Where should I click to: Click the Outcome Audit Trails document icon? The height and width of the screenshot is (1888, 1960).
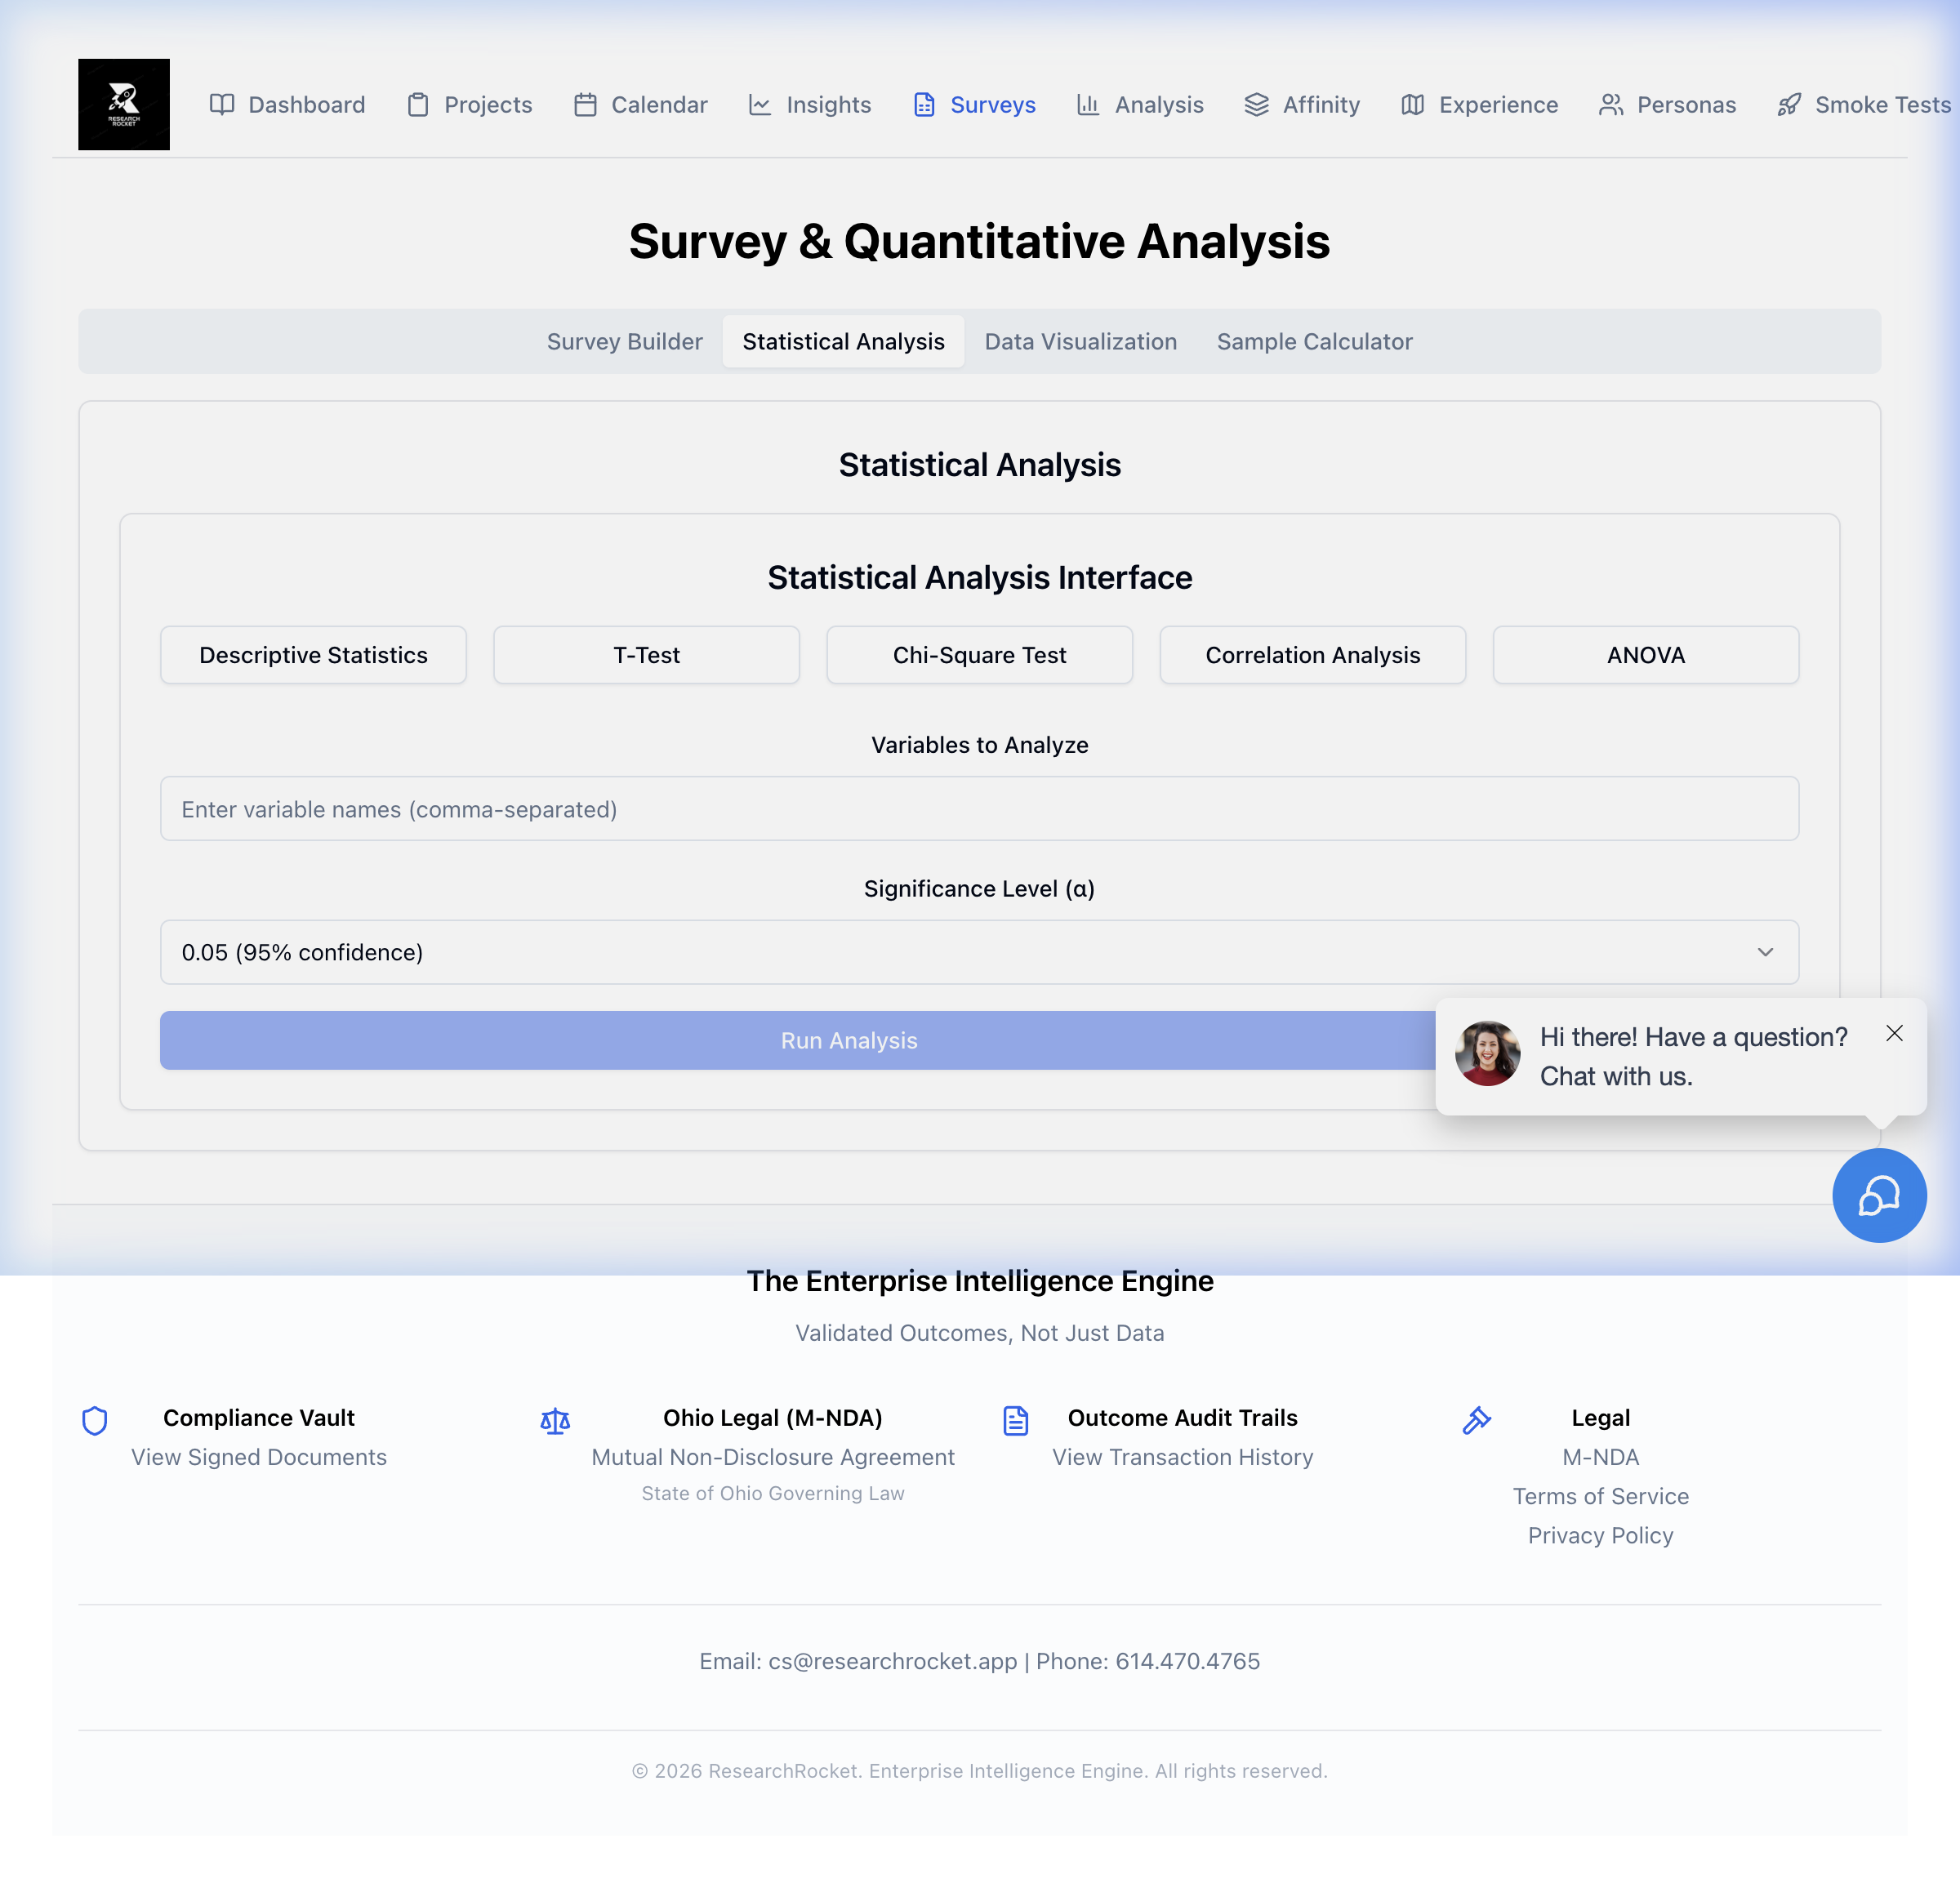coord(1015,1420)
